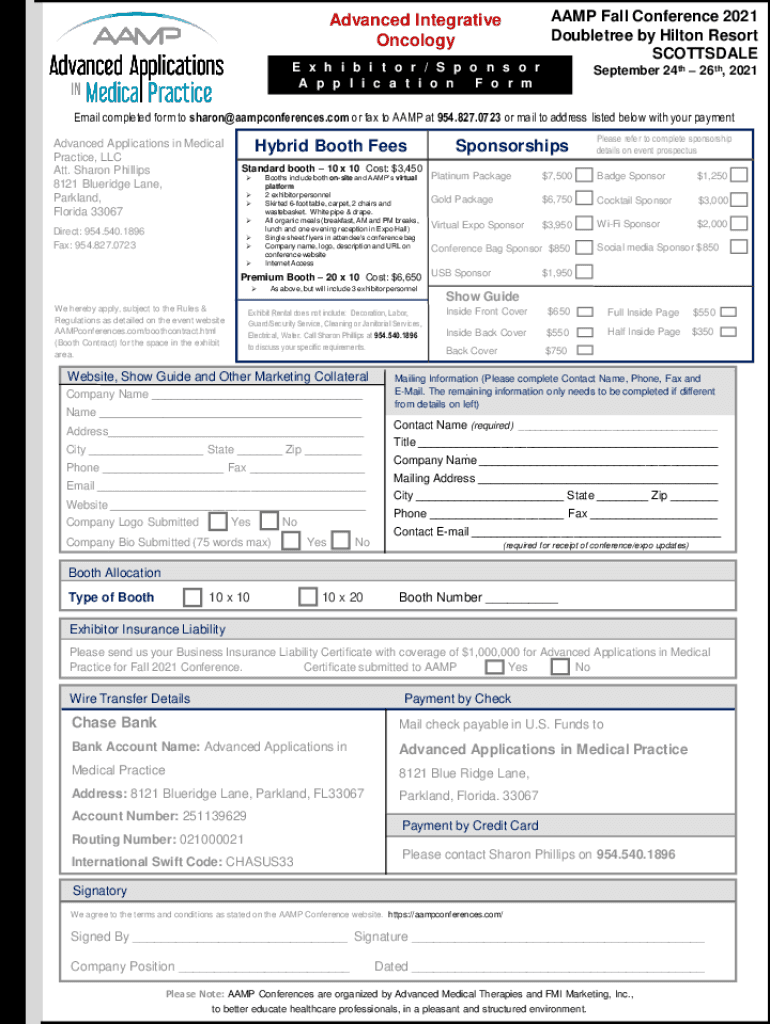Click the Email field in the Website section
The image size is (770, 1024).
click(x=231, y=486)
